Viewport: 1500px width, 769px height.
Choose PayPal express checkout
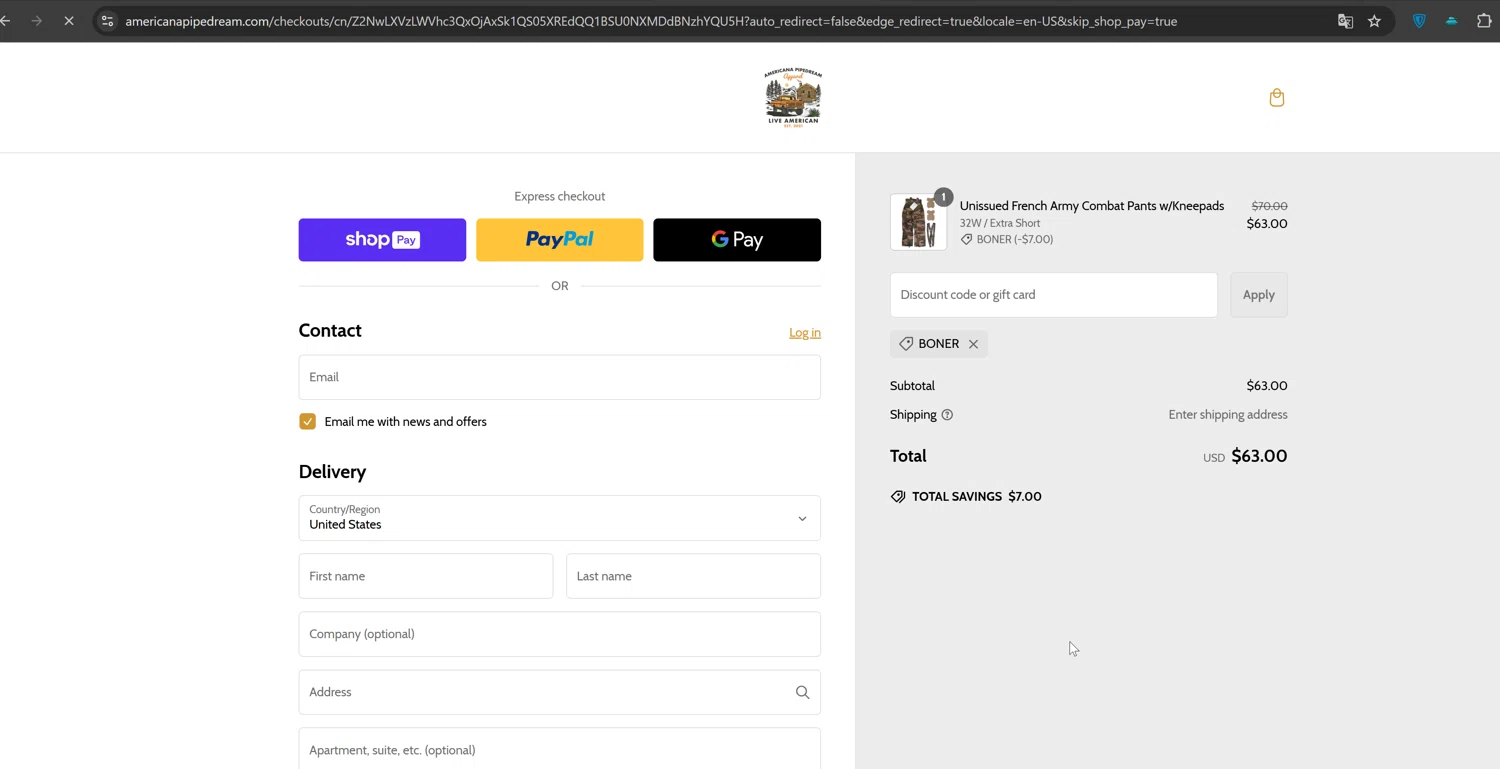click(559, 240)
